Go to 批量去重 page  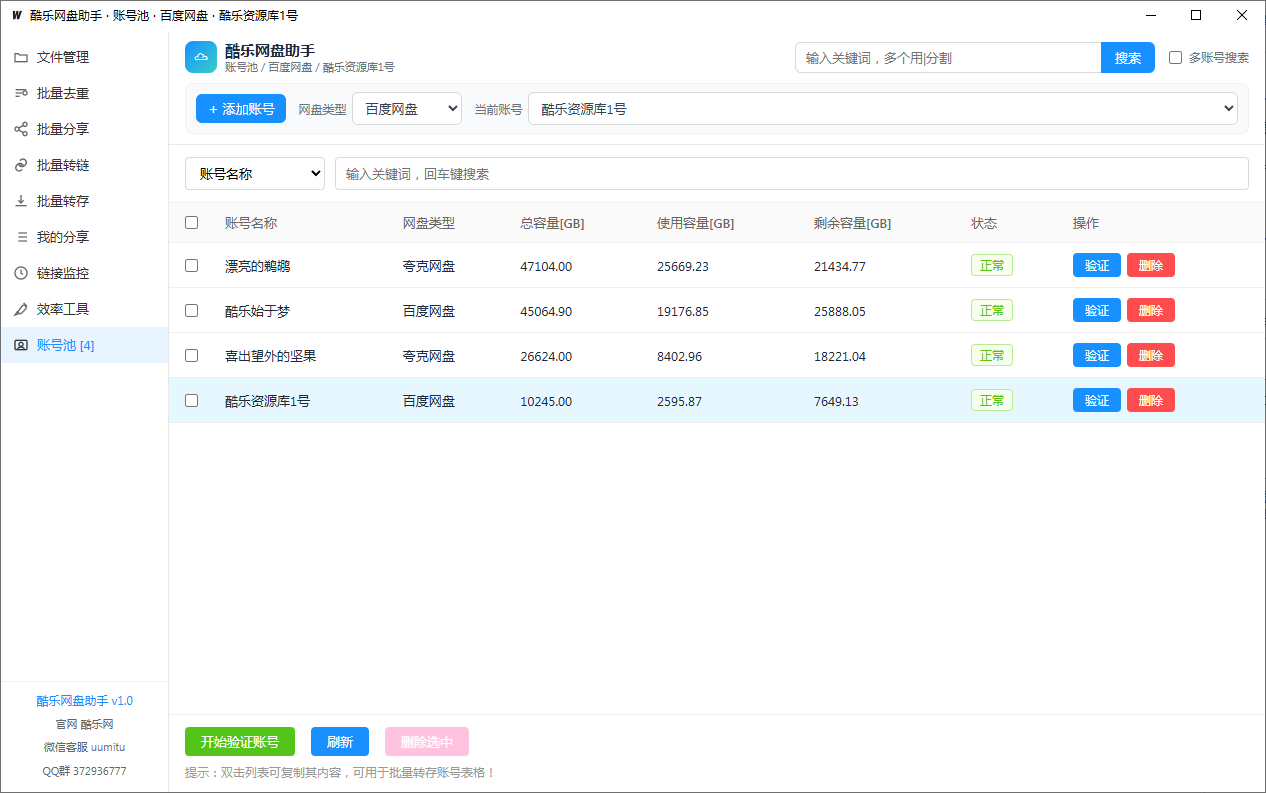click(84, 93)
